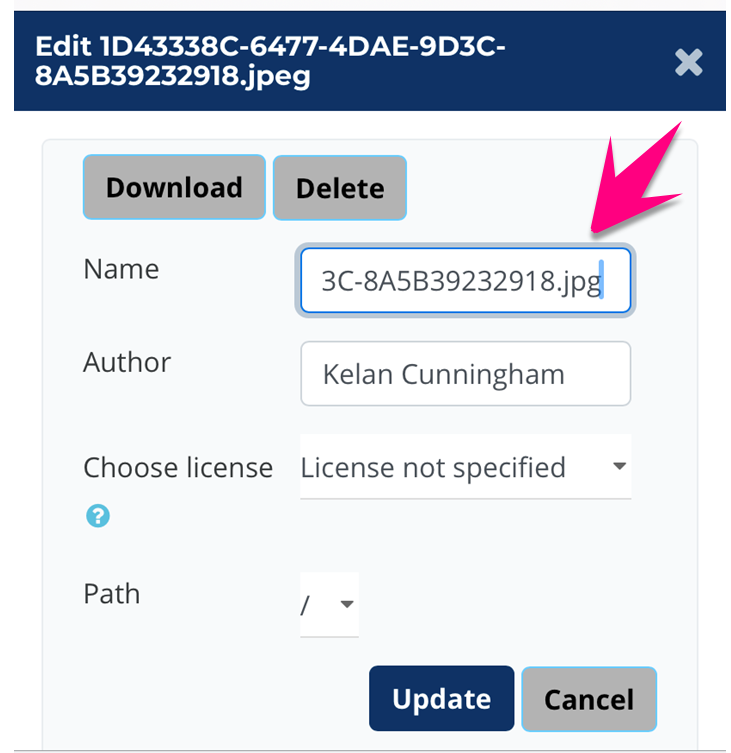Click the pink arrow annotation
This screenshot has width=731, height=753.
(x=632, y=181)
